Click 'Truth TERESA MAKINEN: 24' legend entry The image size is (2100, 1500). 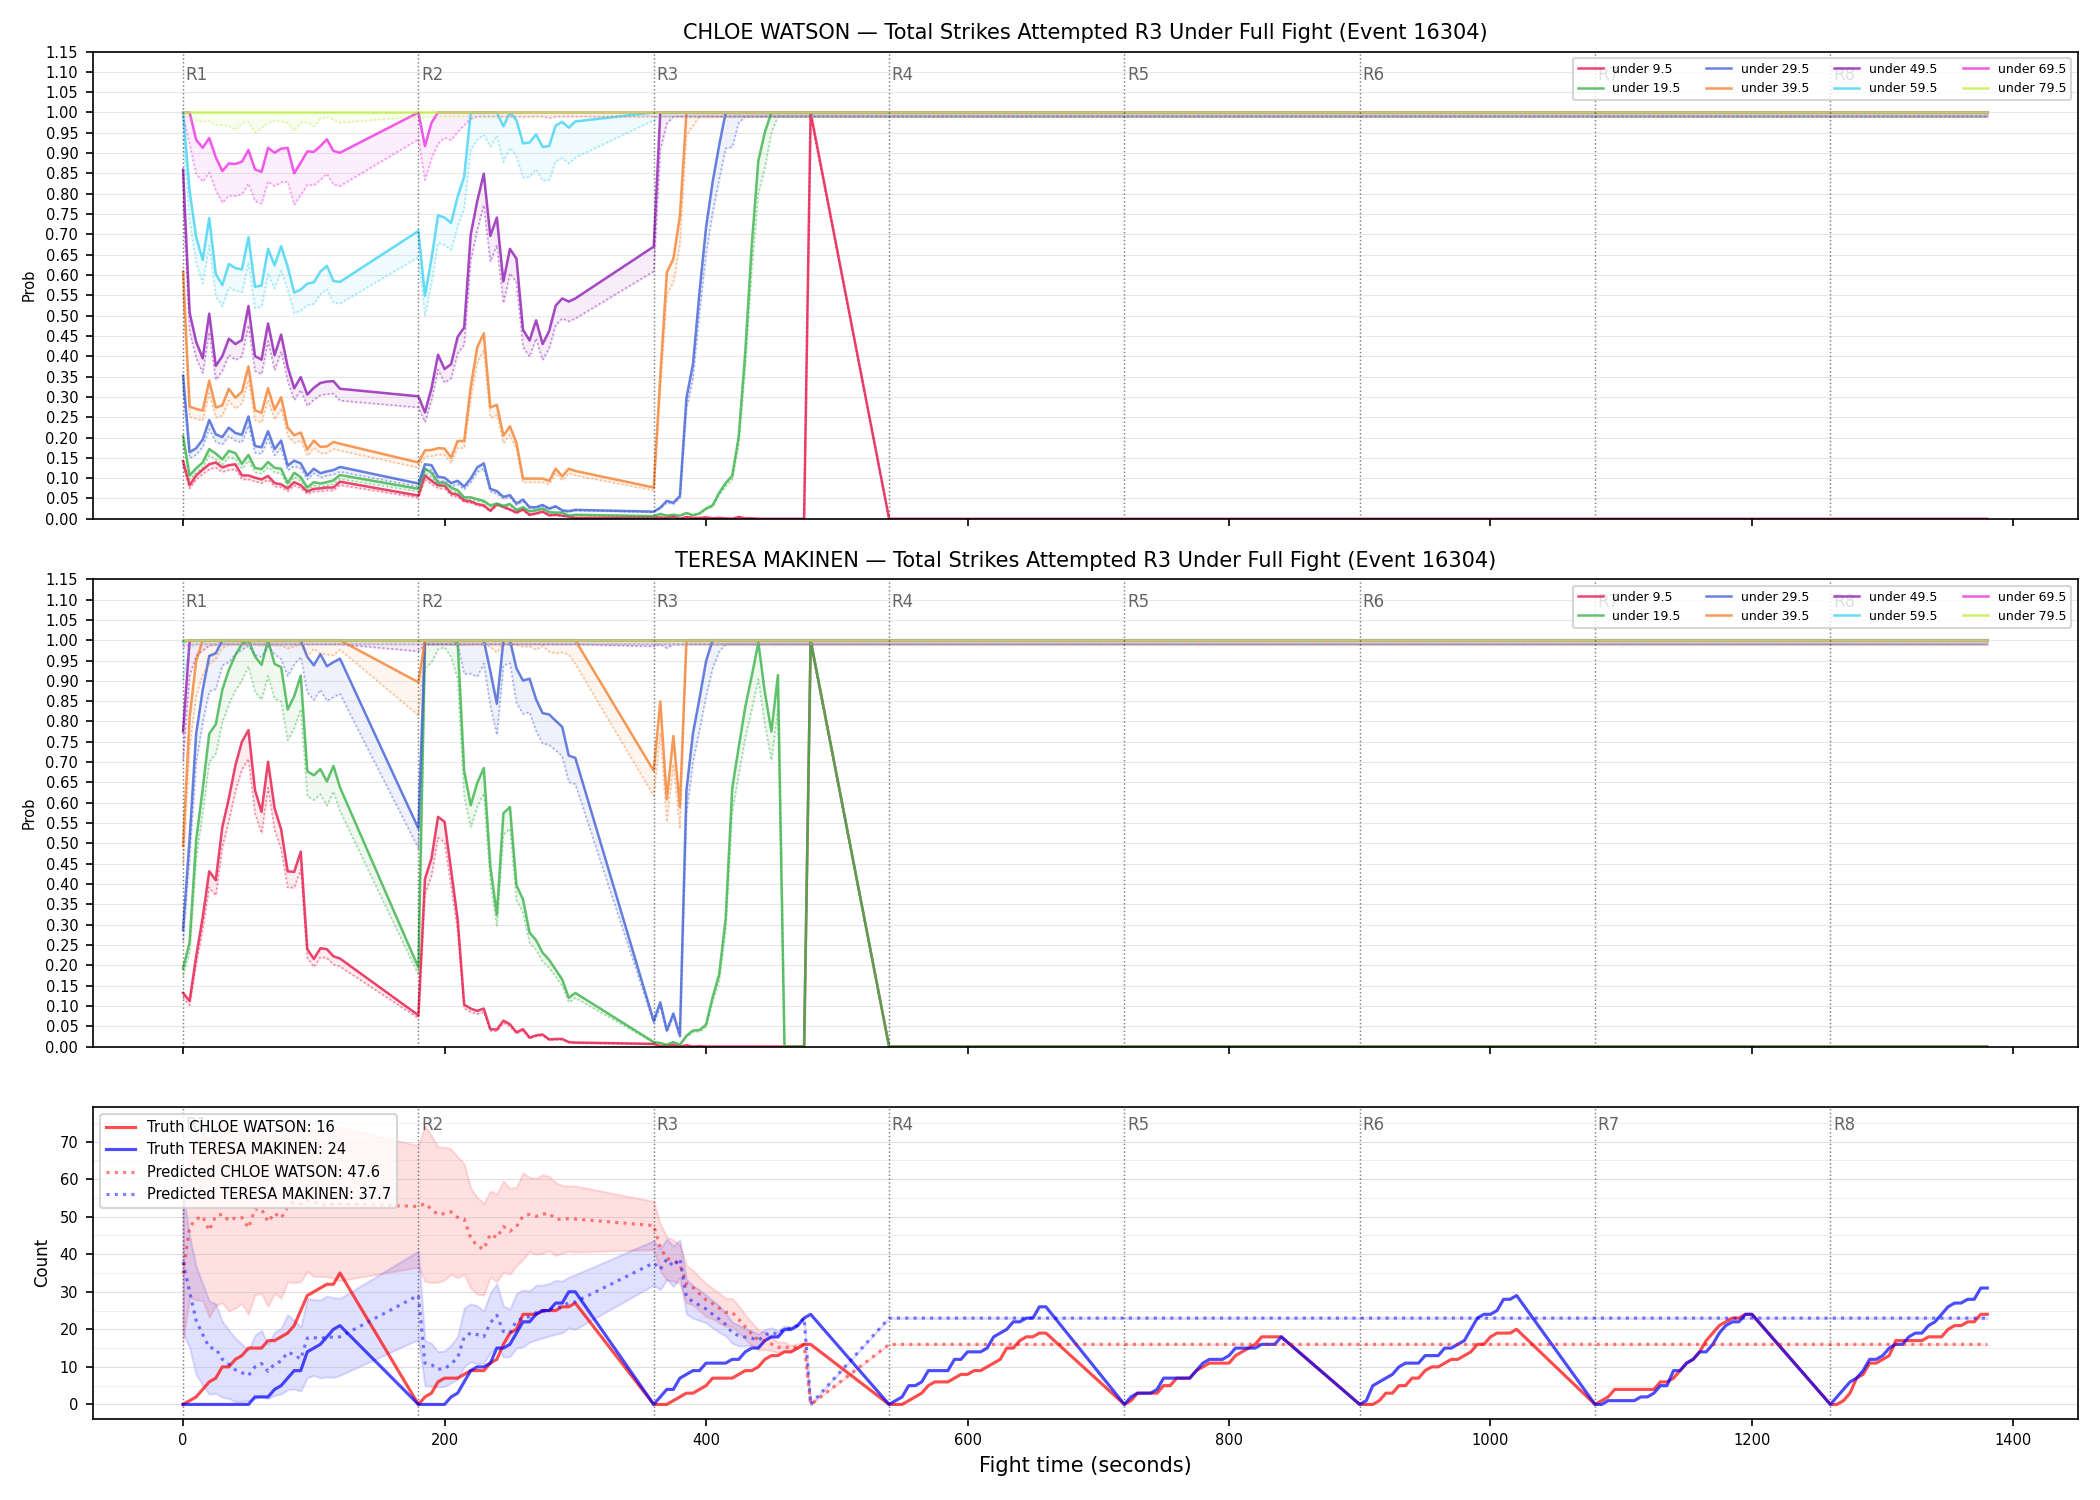[225, 1149]
